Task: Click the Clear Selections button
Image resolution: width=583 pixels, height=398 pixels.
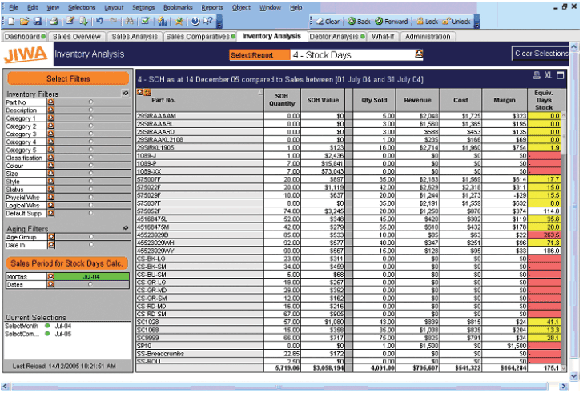Action: [540, 54]
